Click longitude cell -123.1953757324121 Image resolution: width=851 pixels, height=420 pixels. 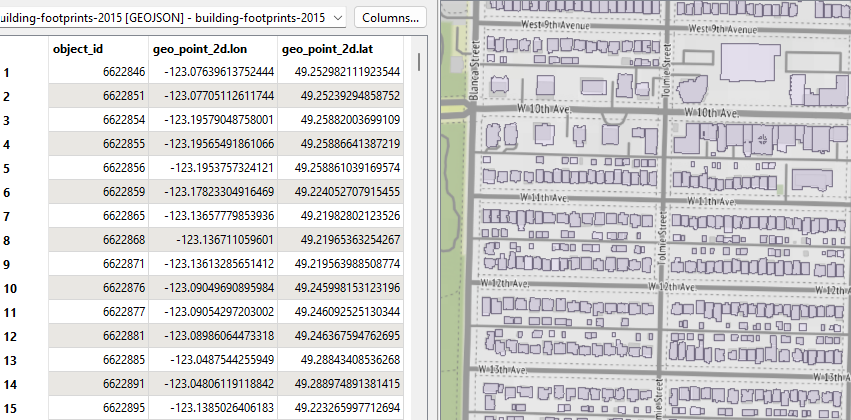click(213, 168)
